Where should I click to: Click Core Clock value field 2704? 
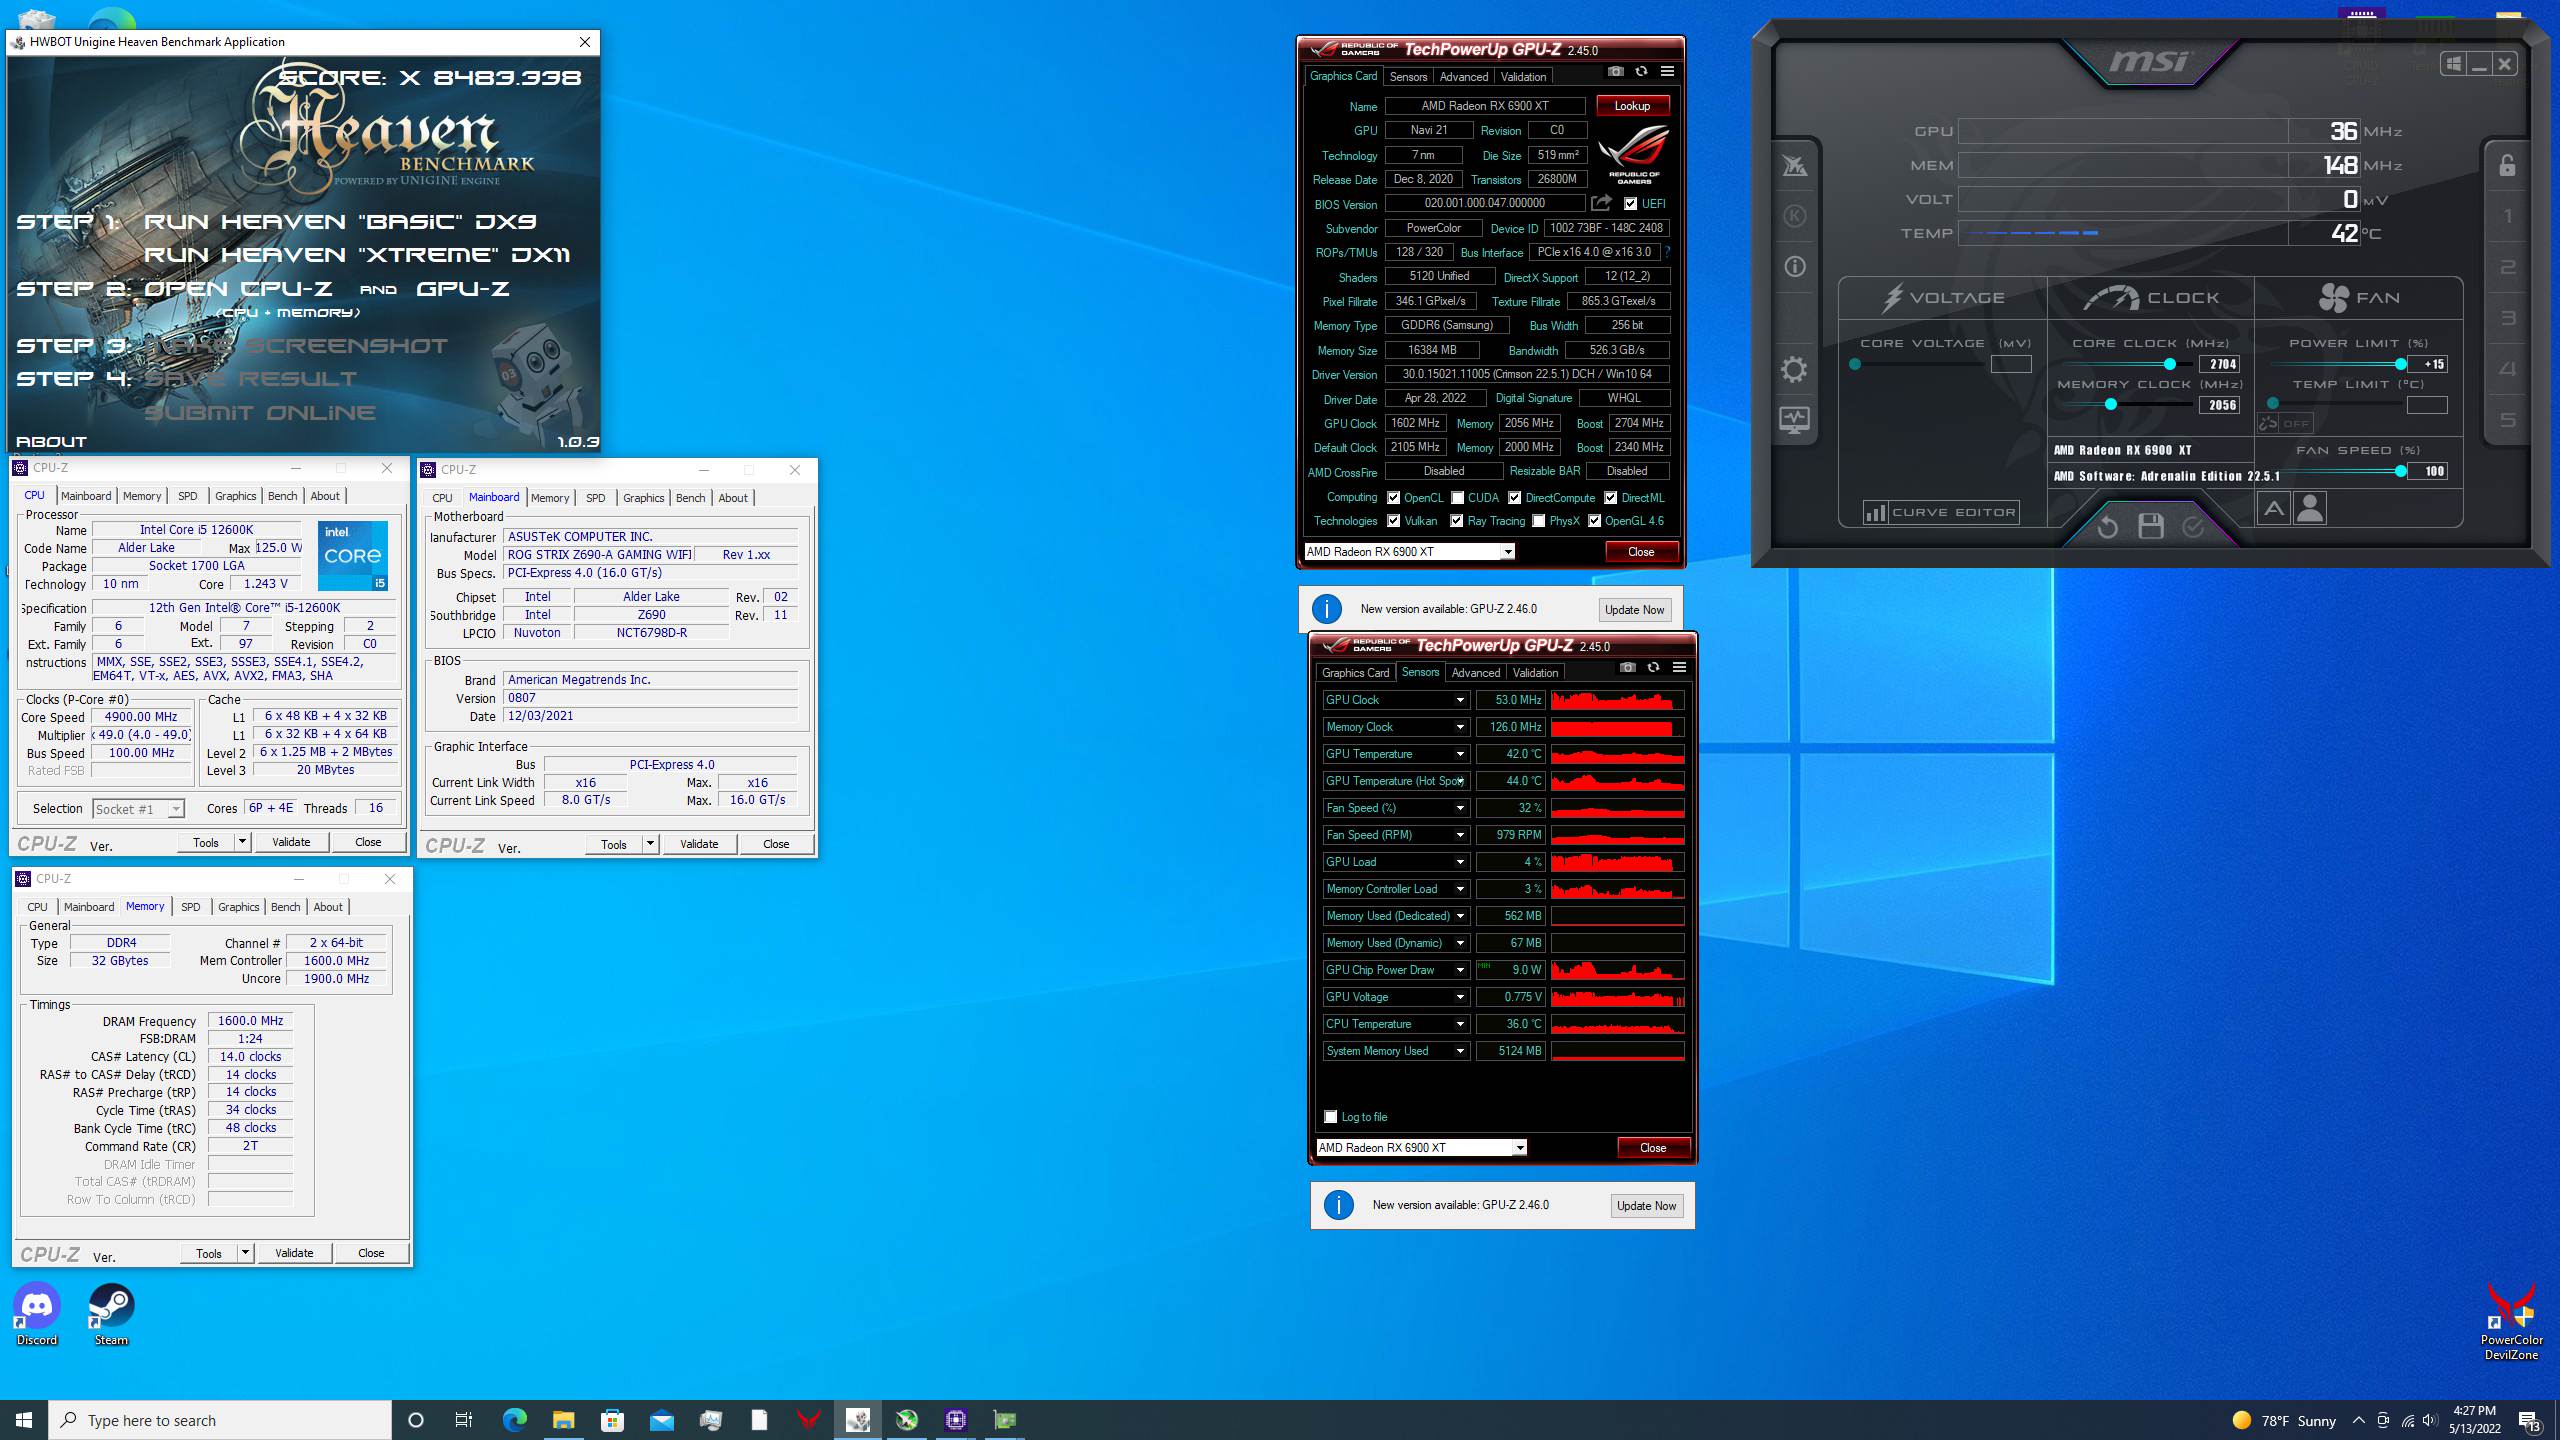pos(2219,364)
